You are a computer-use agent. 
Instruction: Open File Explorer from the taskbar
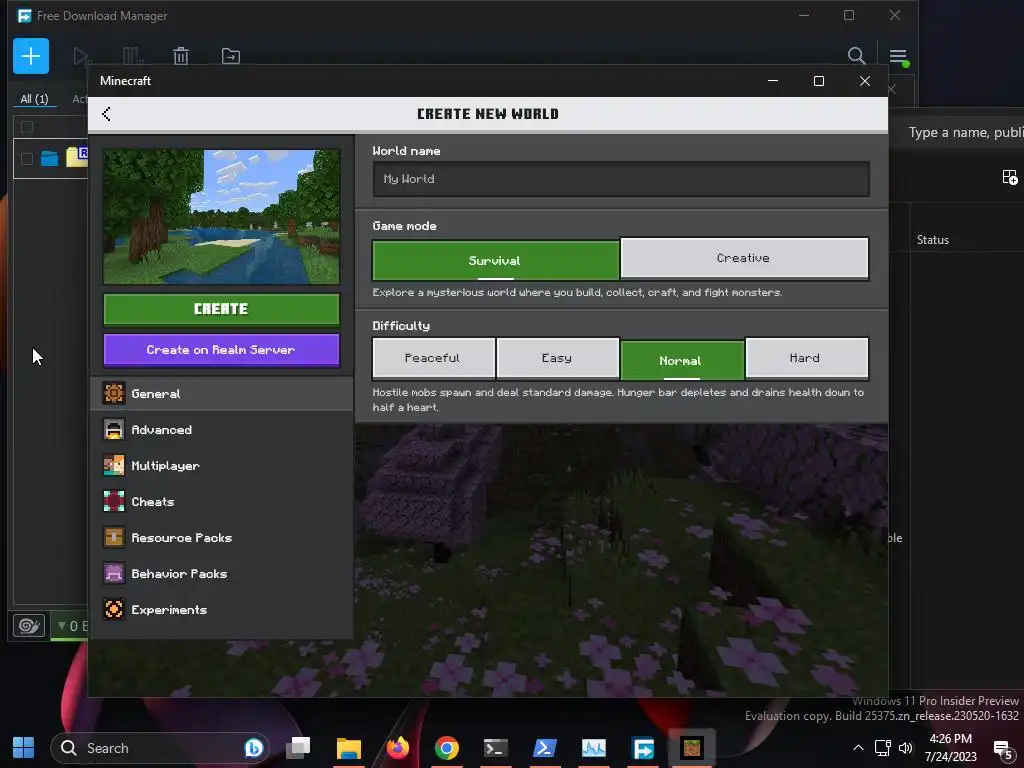tap(349, 748)
